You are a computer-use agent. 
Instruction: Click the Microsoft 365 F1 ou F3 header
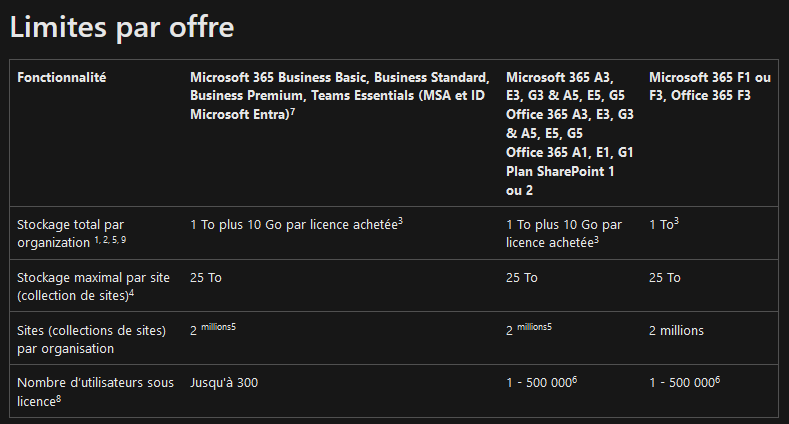[x=709, y=87]
